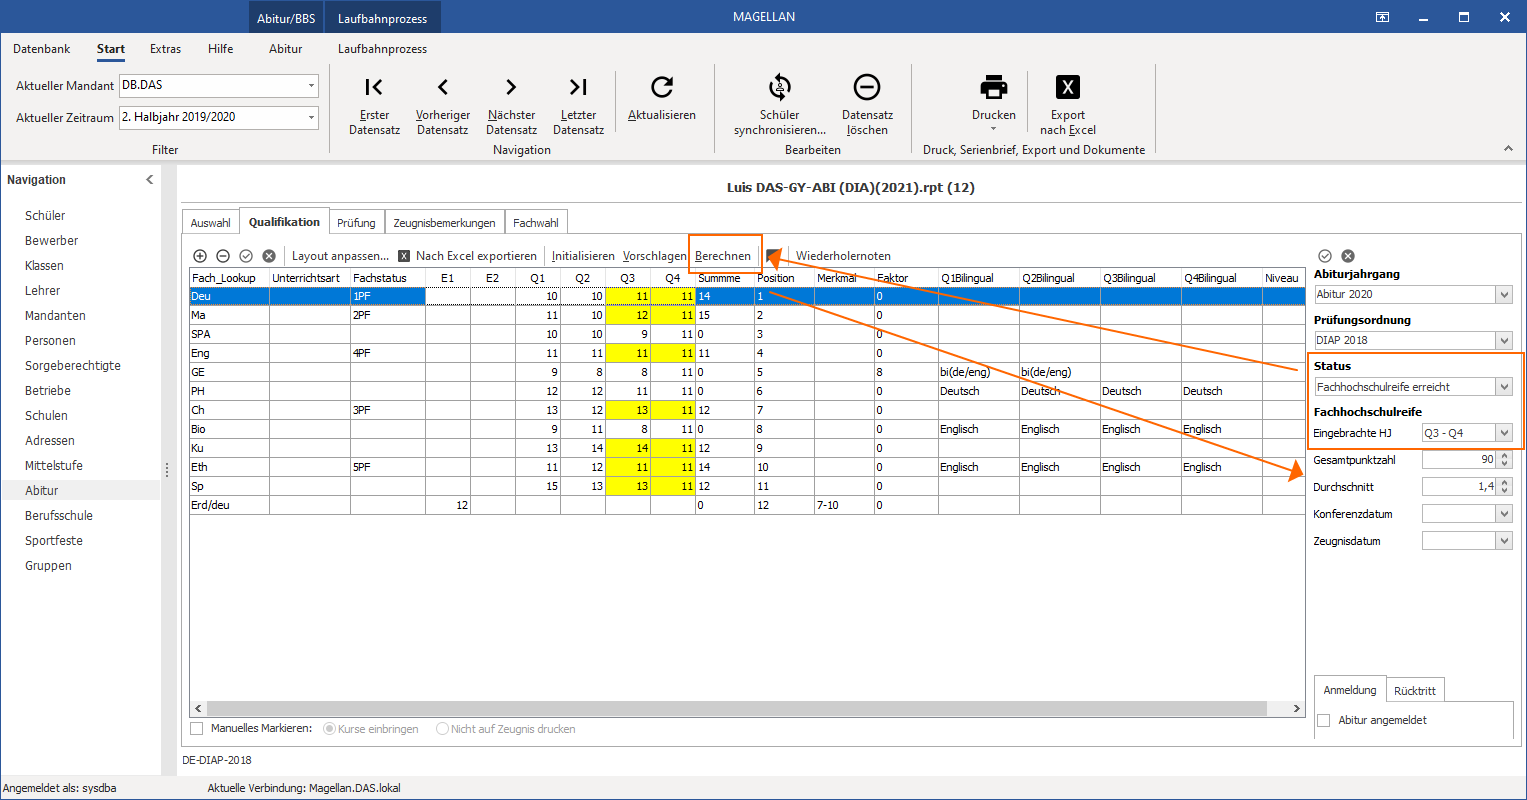This screenshot has height=800, width=1527.
Task: Confirm grid edits with the checkmark icon
Action: tap(246, 256)
